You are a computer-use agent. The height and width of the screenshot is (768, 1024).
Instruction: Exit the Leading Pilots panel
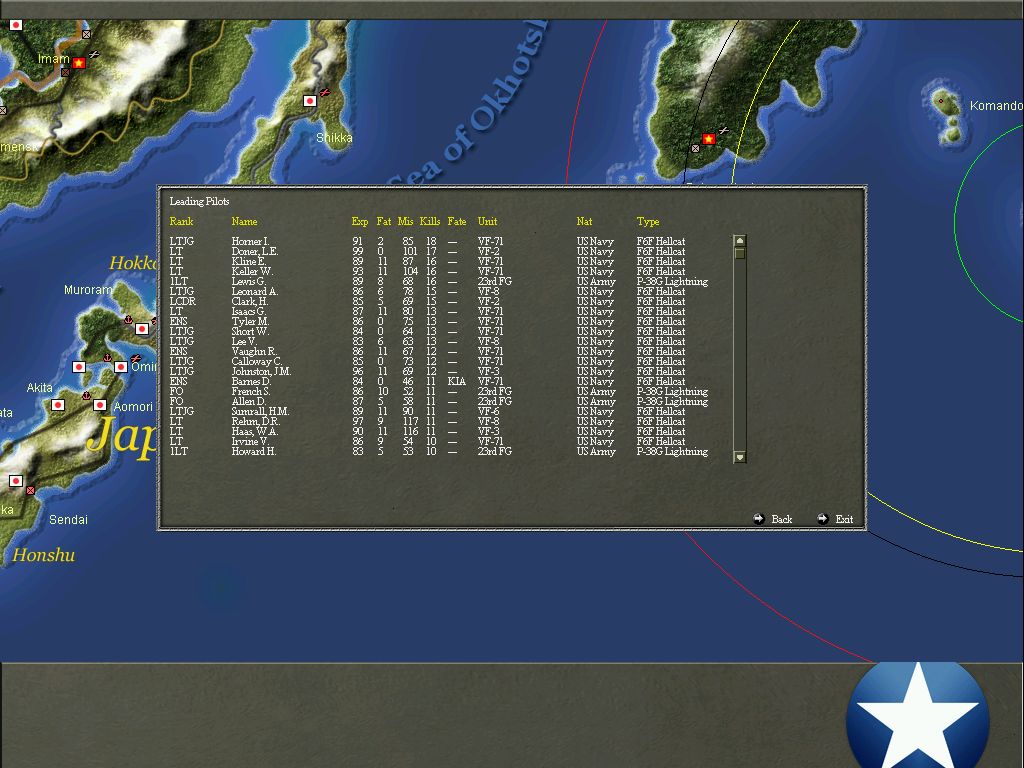click(835, 519)
